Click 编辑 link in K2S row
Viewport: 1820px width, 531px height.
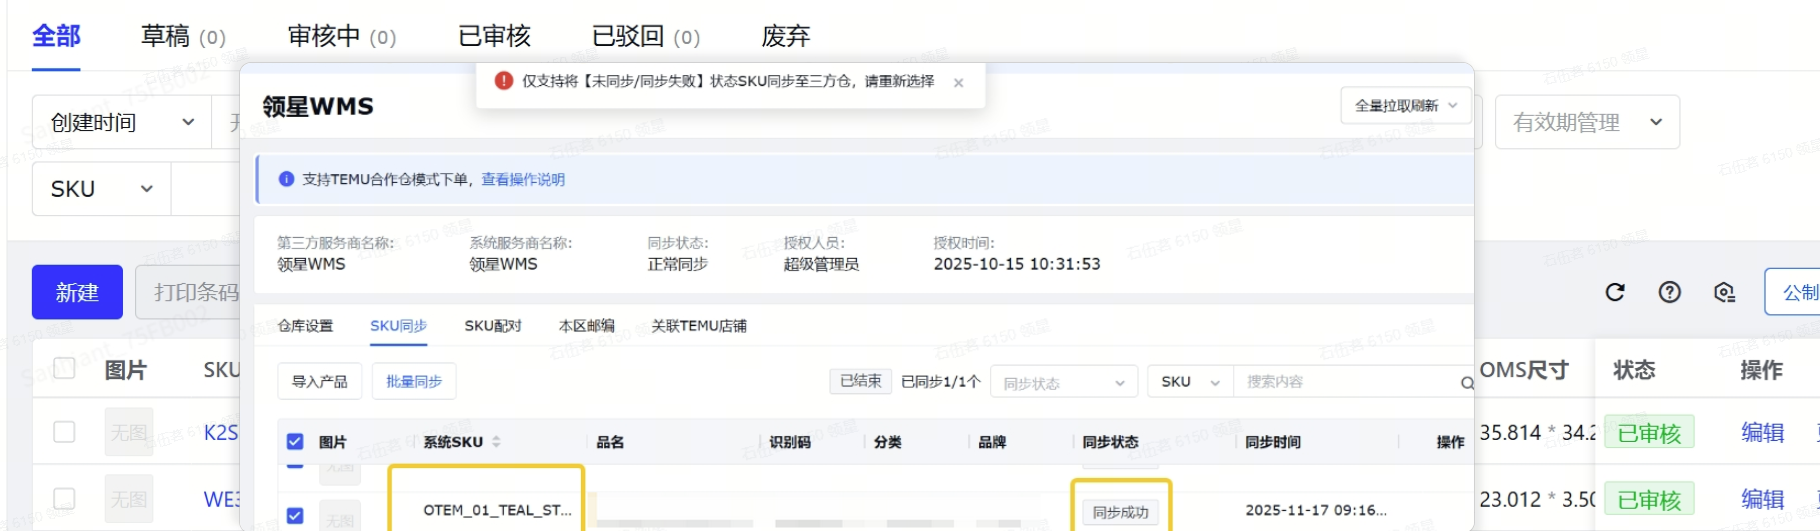point(1762,433)
